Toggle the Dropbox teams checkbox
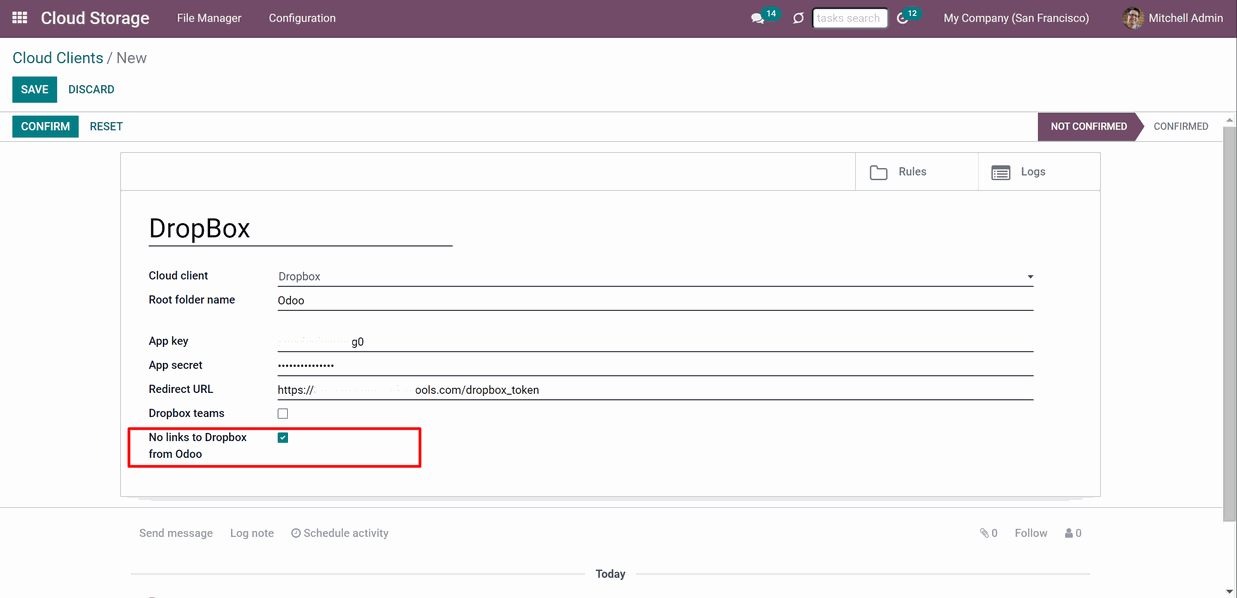 tap(283, 414)
